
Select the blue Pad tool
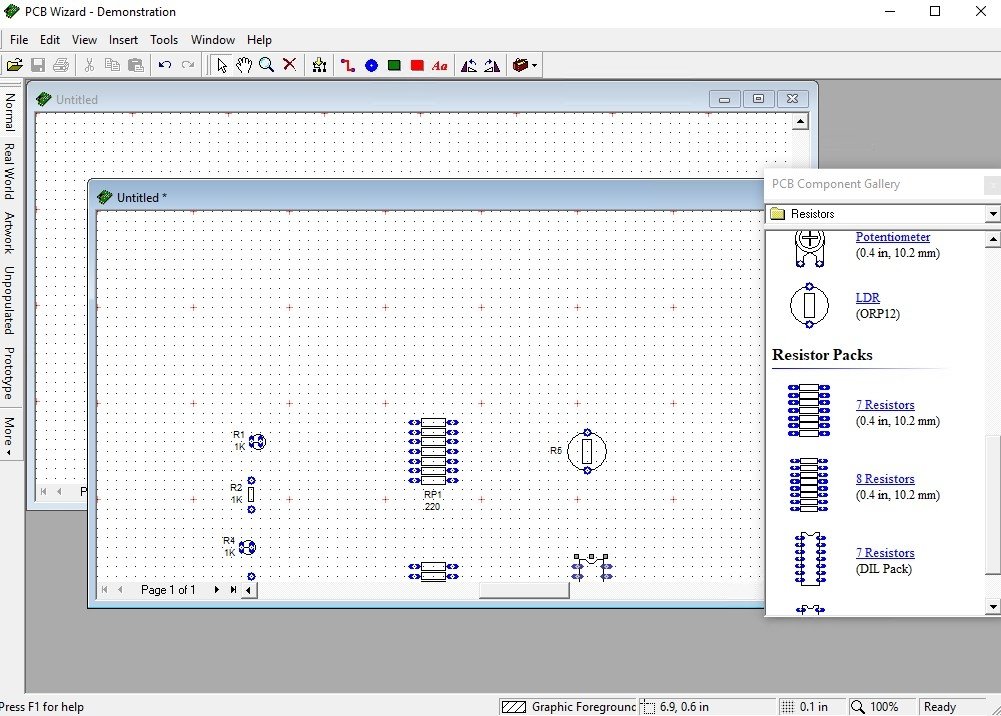click(x=371, y=65)
